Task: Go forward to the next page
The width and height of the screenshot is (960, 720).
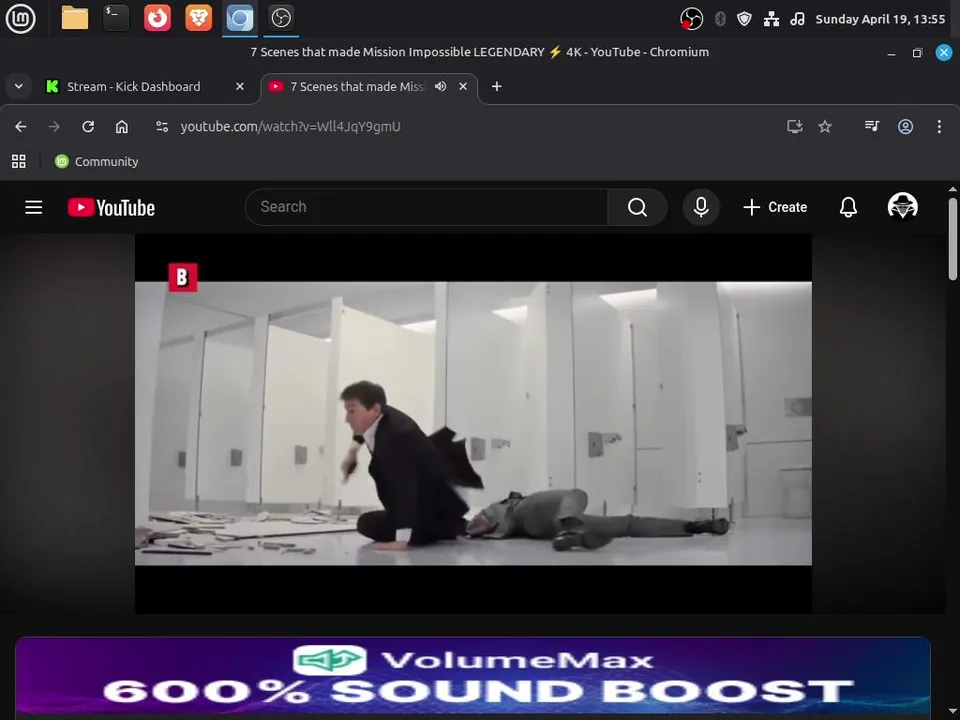Action: pos(54,127)
